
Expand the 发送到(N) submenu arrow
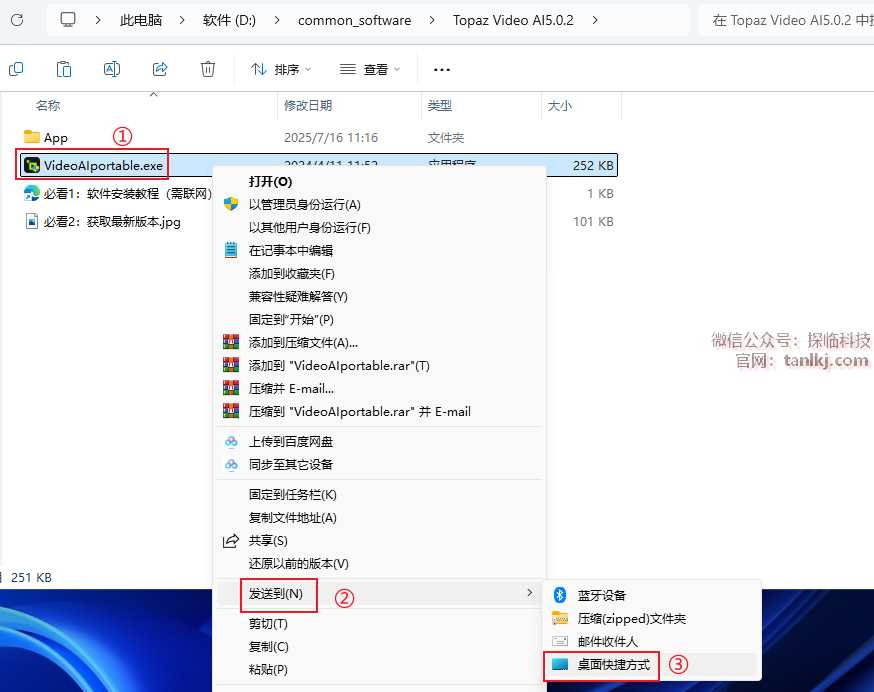[x=530, y=593]
